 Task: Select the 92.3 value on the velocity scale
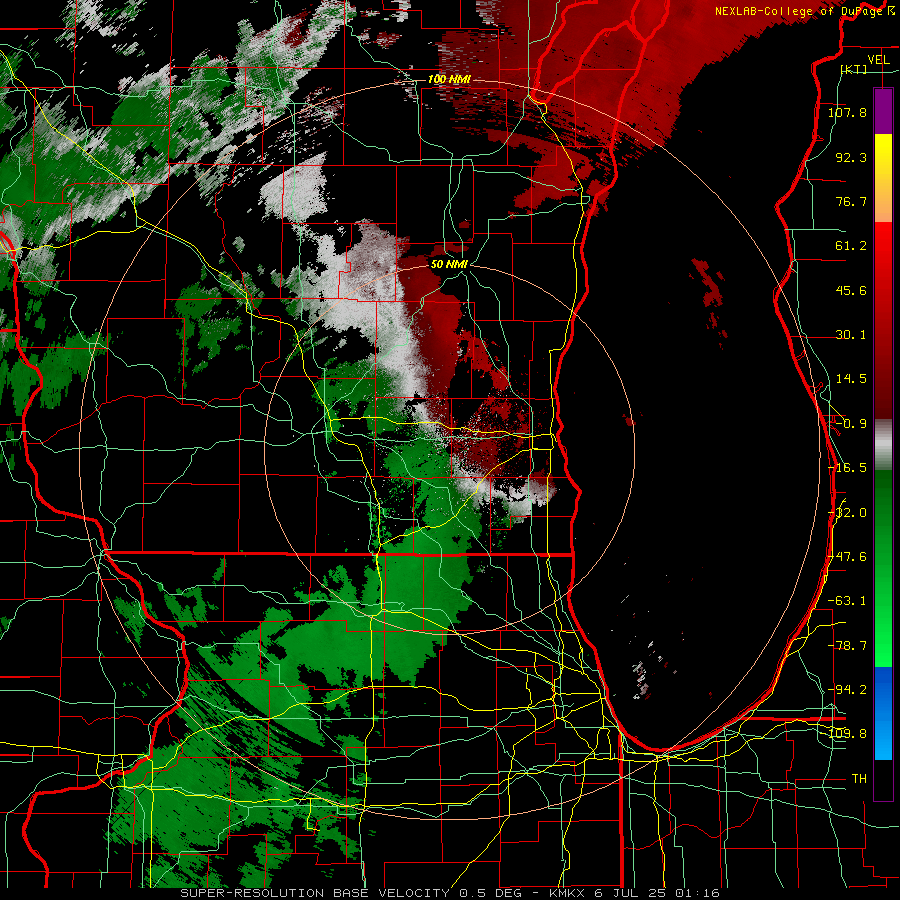(x=851, y=157)
